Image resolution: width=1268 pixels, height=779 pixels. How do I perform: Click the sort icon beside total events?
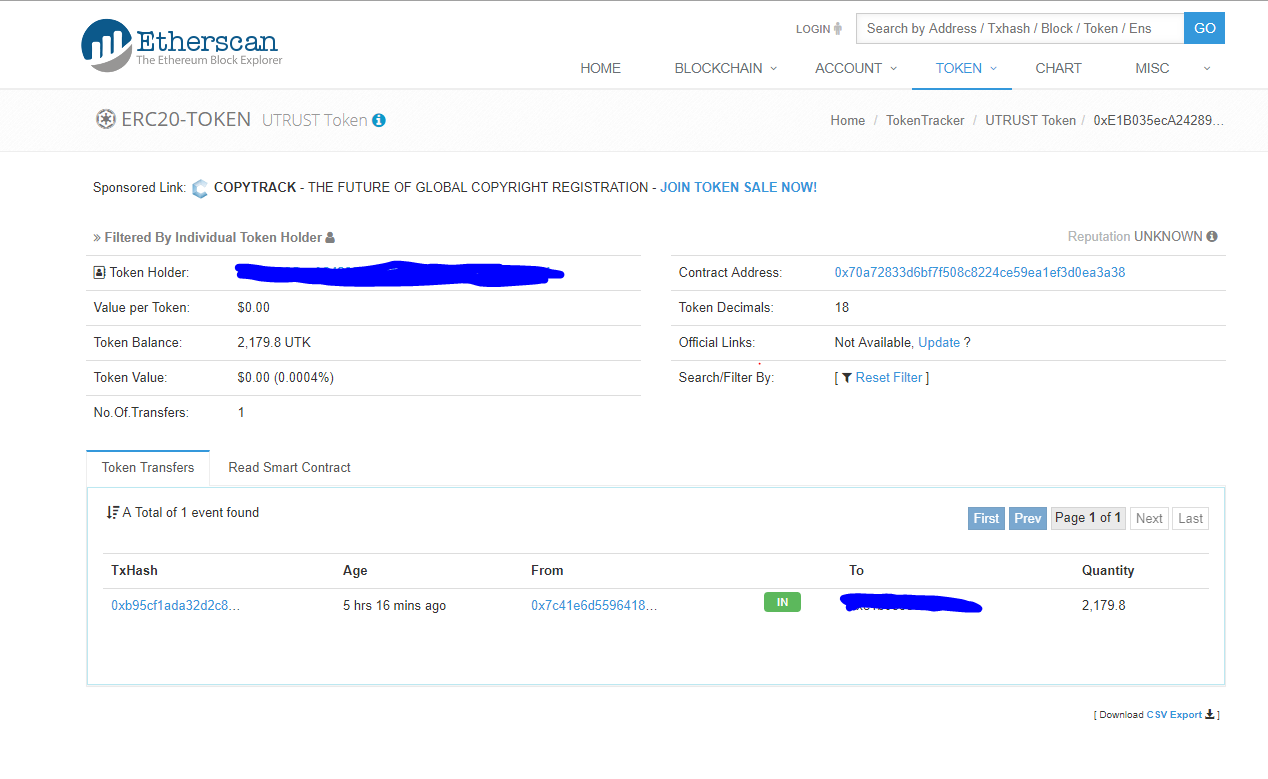coord(112,513)
